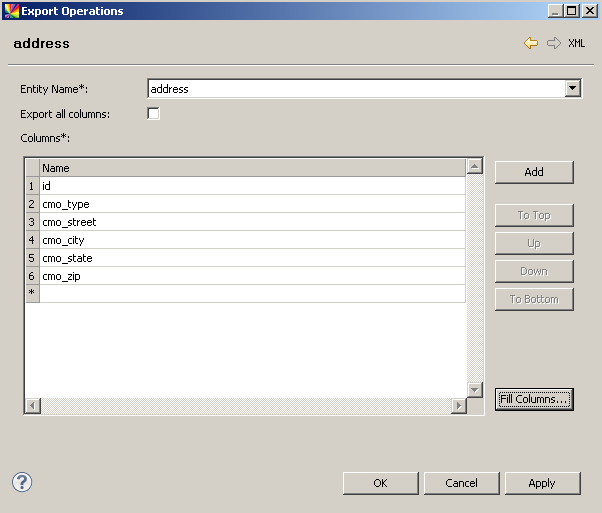Cancel the export operations dialog
This screenshot has height=513, width=602.
point(461,483)
